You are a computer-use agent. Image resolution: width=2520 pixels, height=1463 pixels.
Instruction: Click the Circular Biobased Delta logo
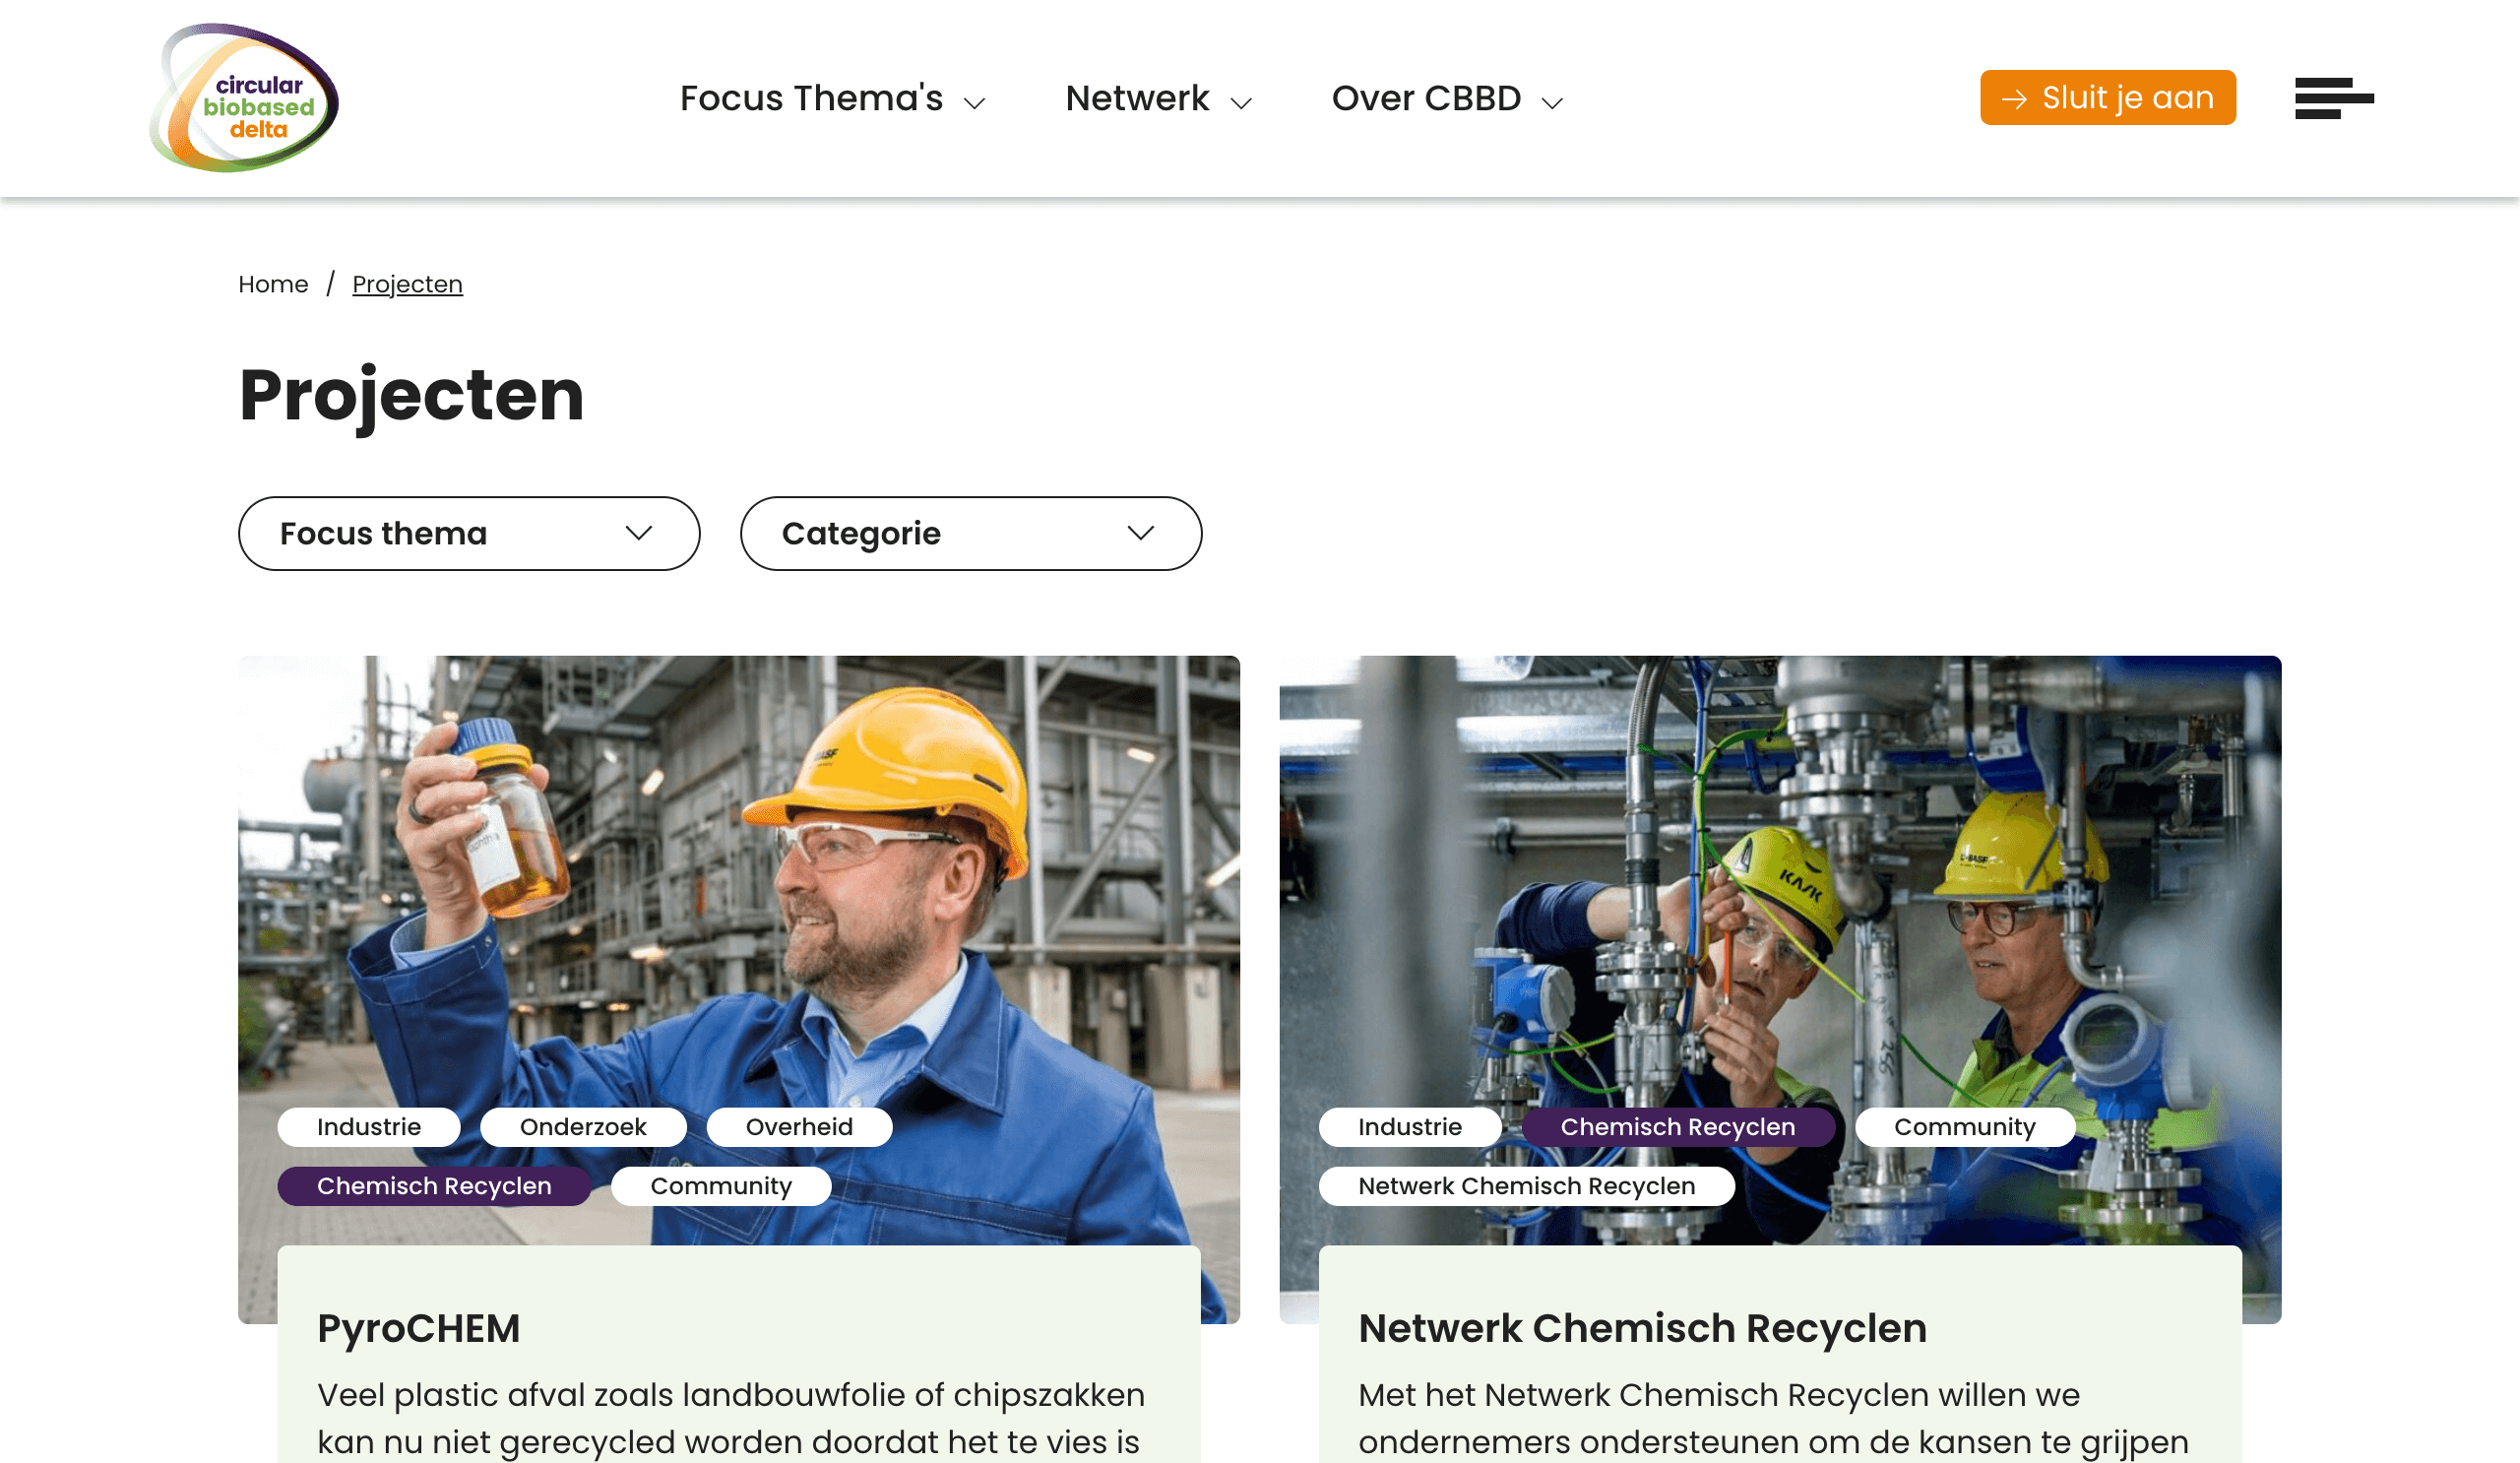[244, 98]
